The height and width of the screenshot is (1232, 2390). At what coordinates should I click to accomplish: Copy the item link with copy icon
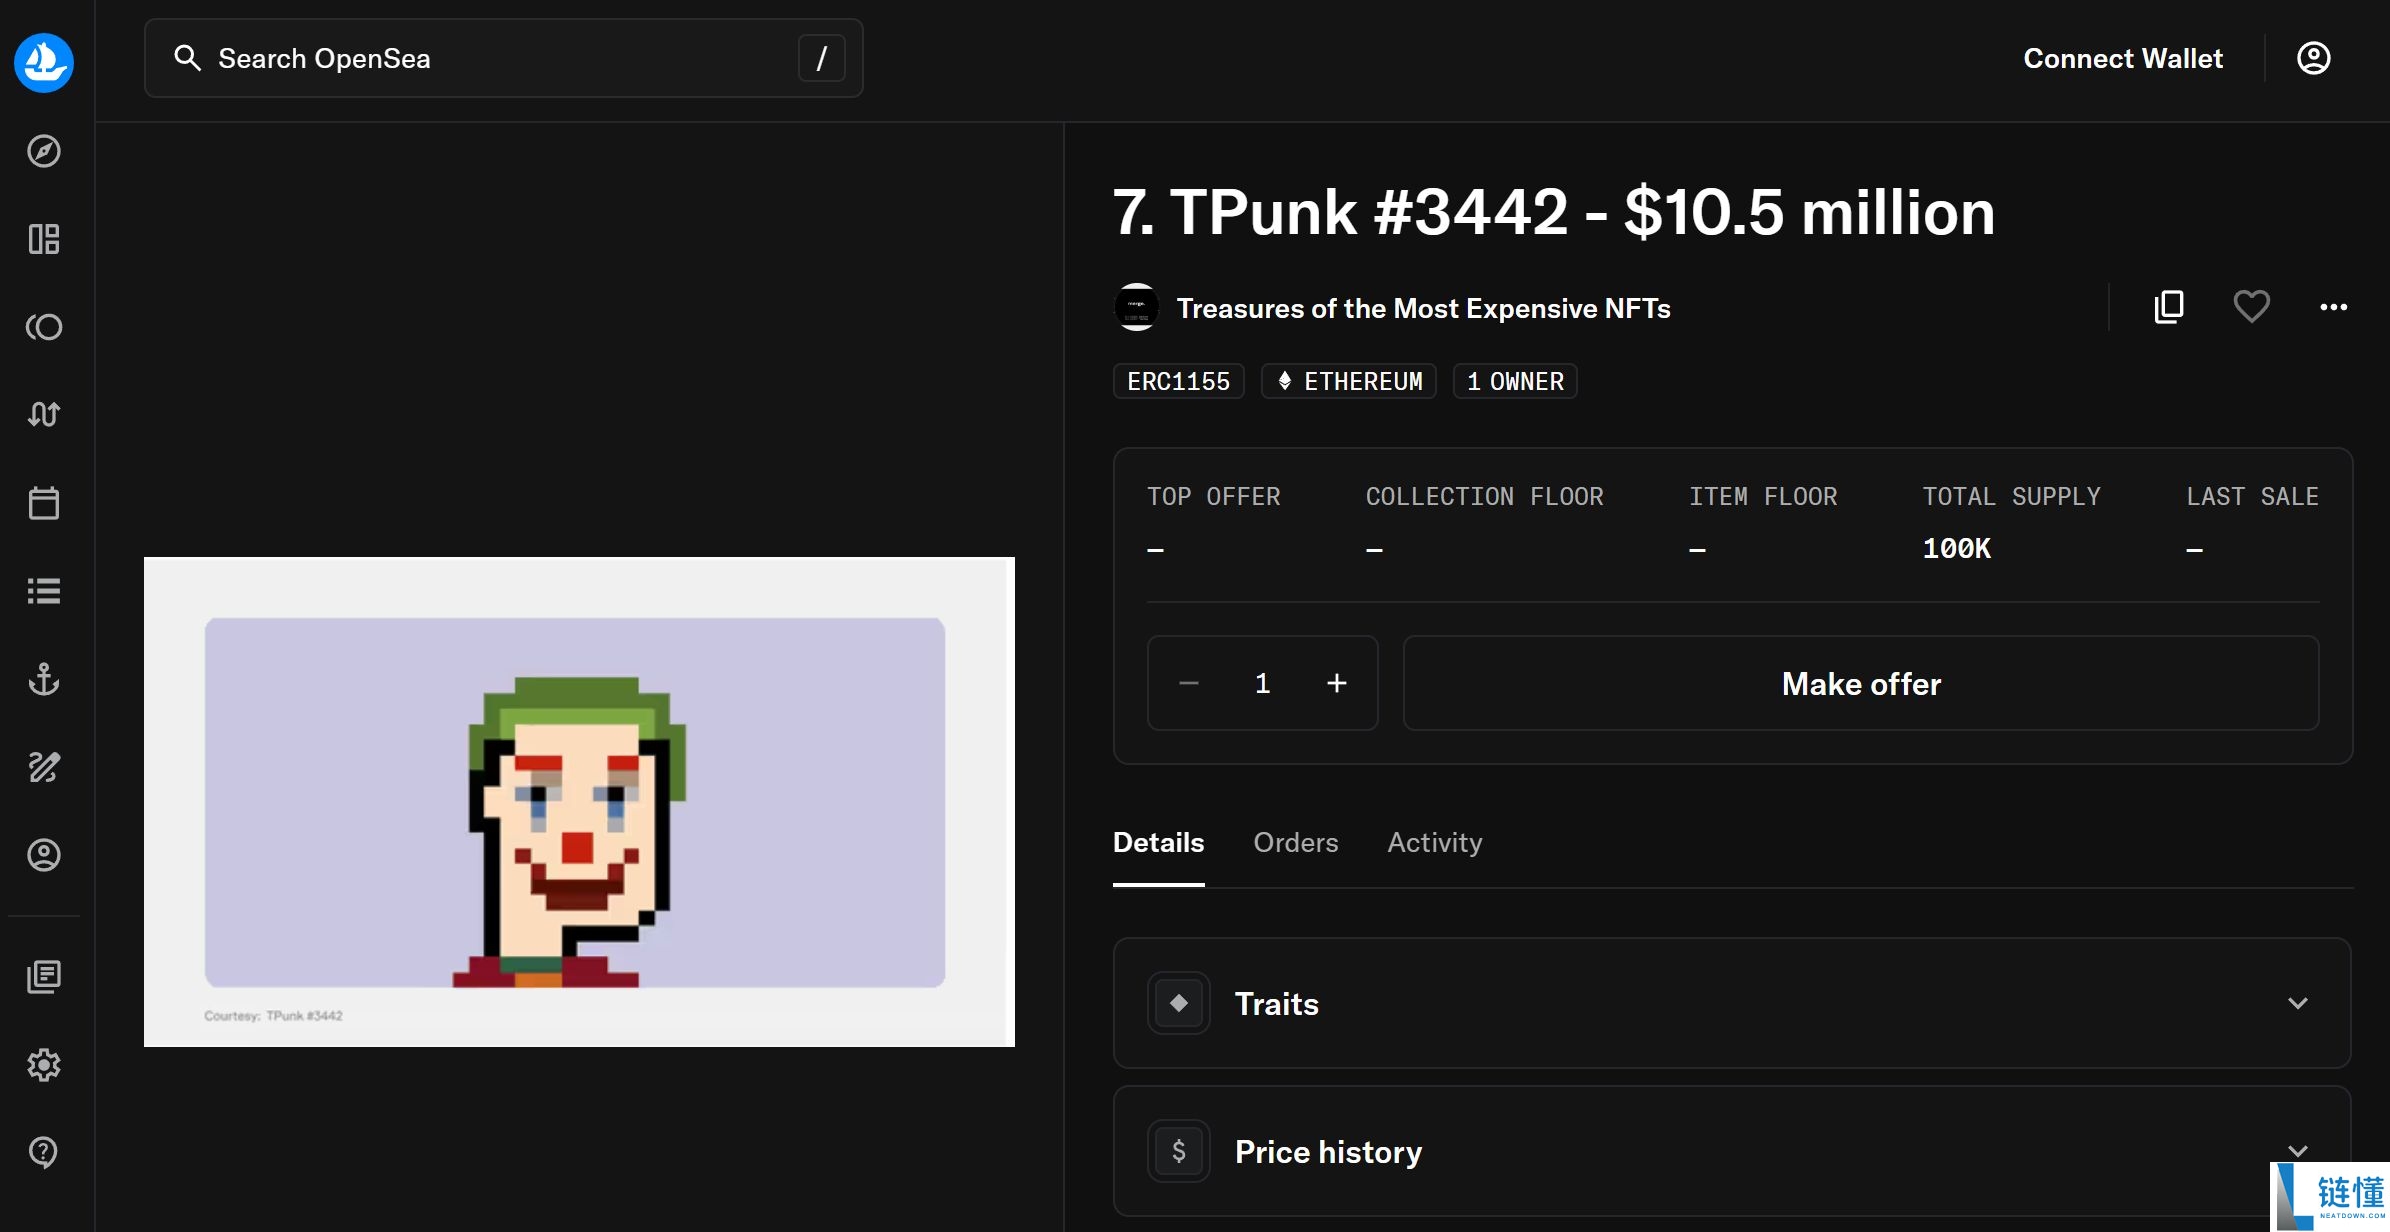[2169, 307]
